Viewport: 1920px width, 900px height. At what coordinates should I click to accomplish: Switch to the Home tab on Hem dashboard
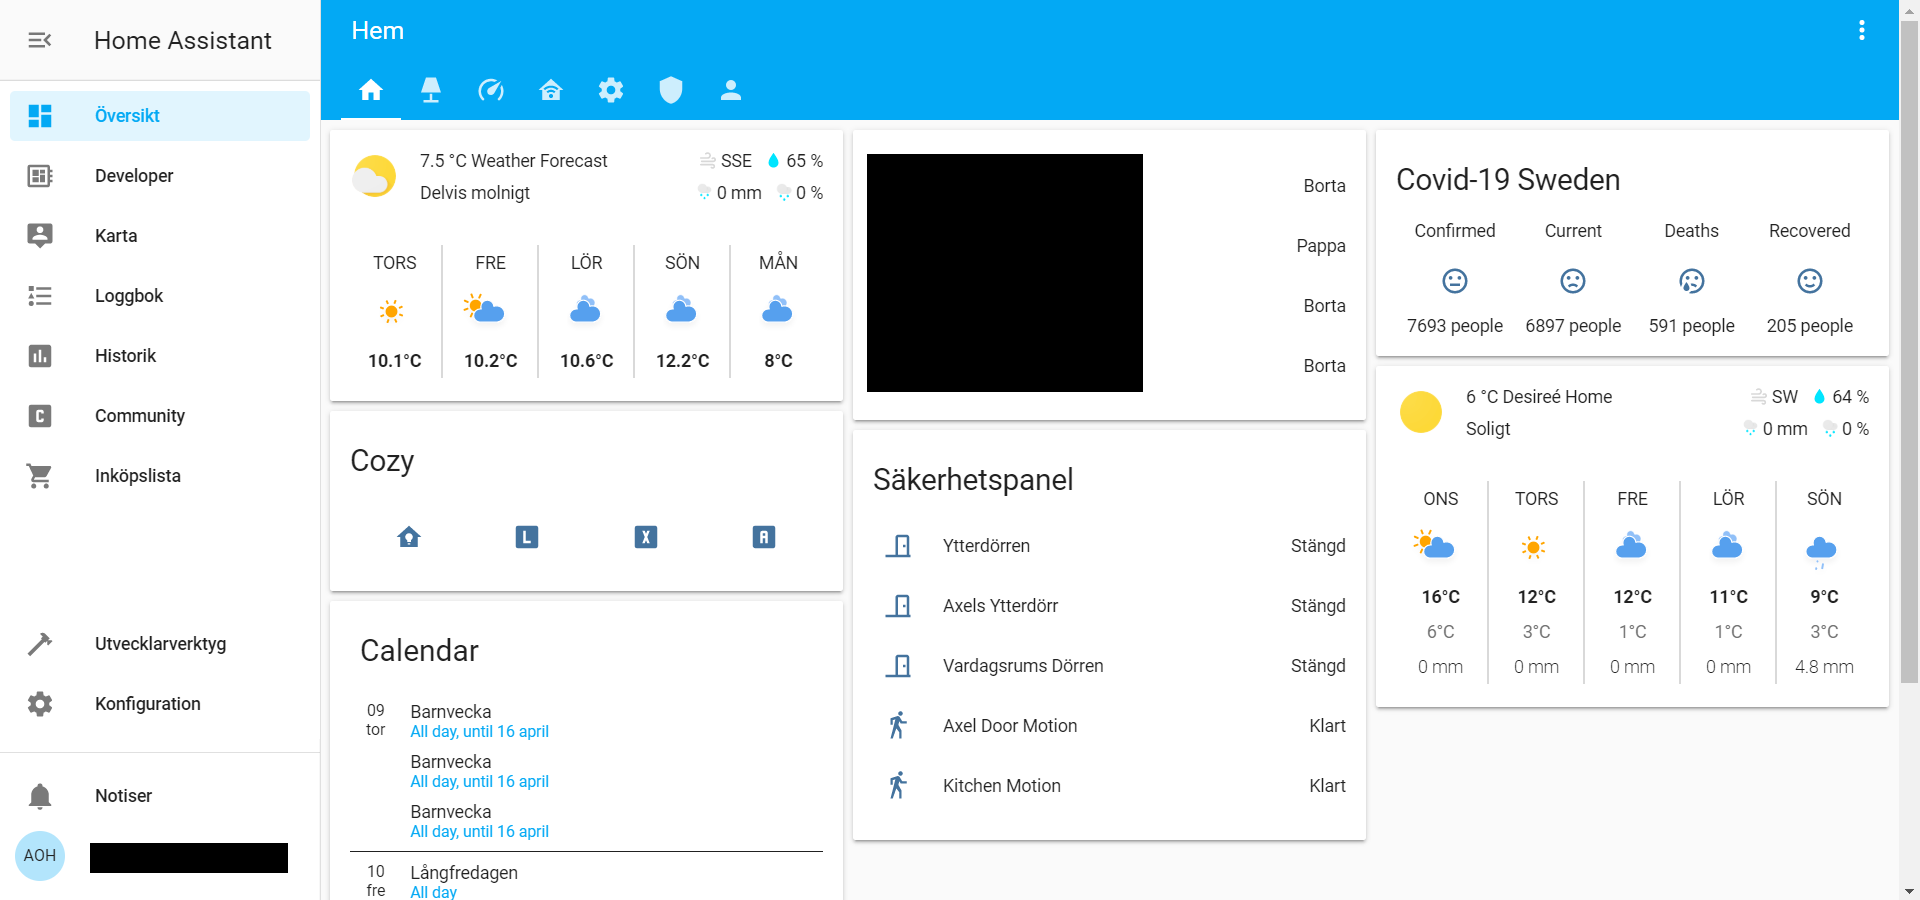[x=371, y=90]
